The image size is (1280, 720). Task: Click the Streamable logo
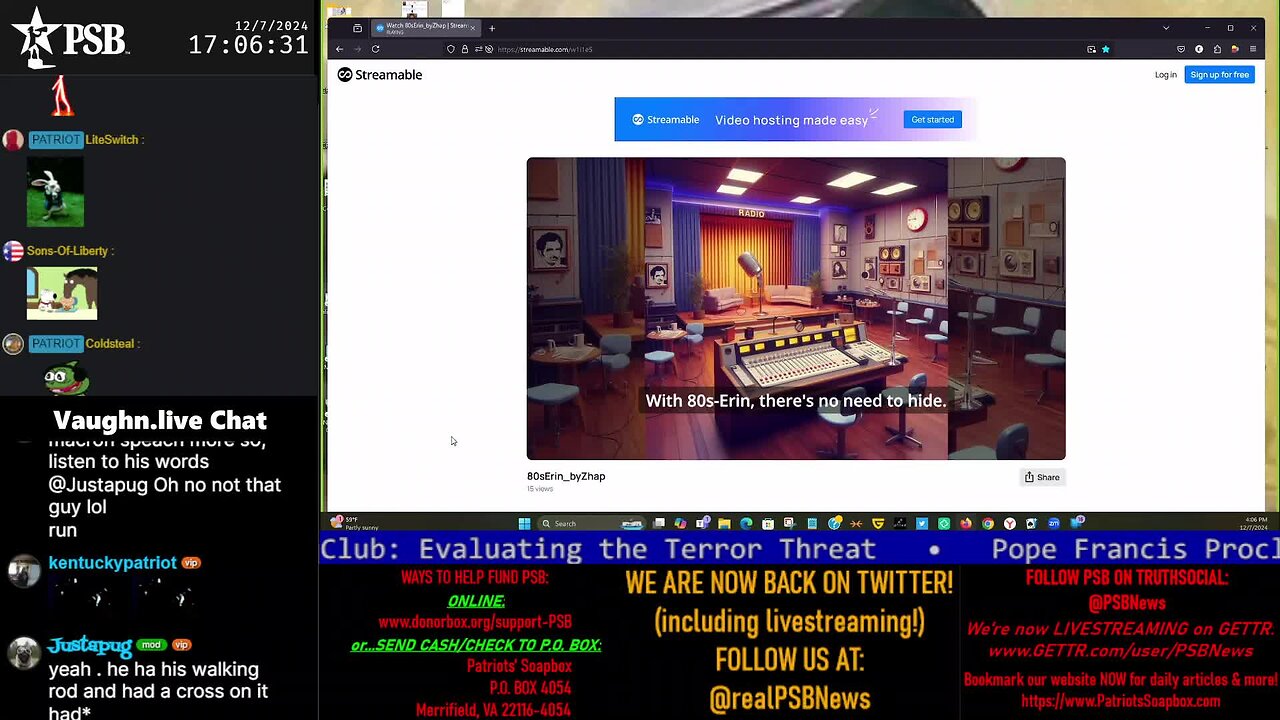coord(380,75)
